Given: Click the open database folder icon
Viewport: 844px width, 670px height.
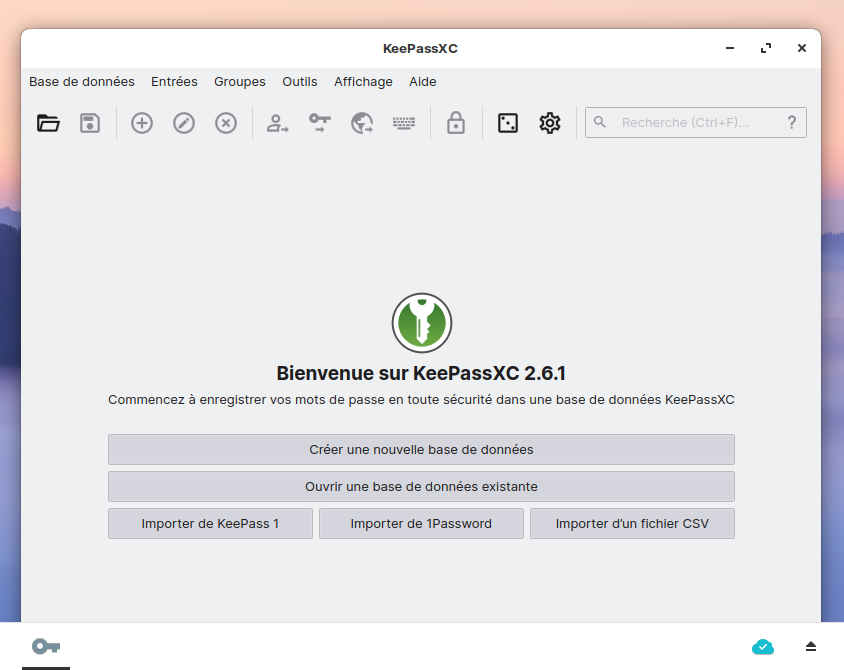Looking at the screenshot, I should click(x=48, y=123).
